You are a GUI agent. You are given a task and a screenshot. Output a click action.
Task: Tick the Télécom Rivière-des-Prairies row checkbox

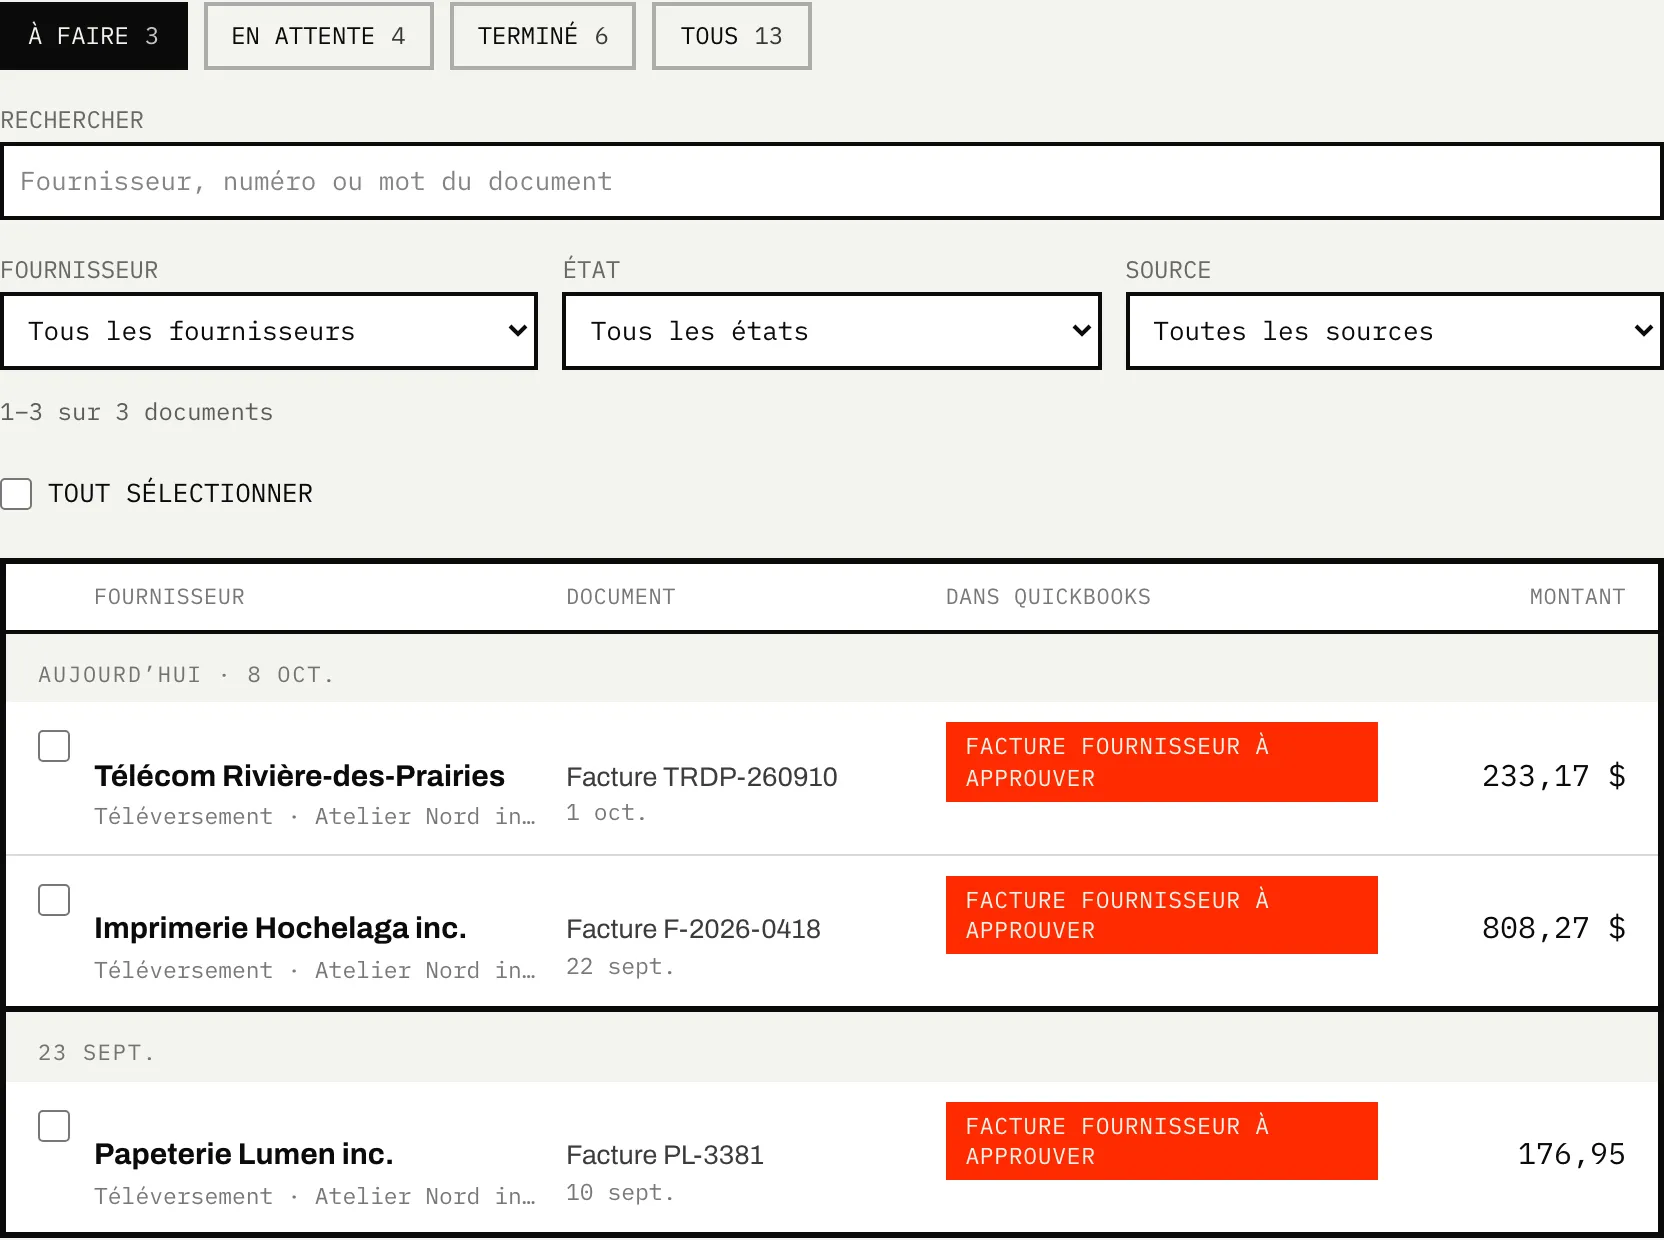click(x=54, y=746)
